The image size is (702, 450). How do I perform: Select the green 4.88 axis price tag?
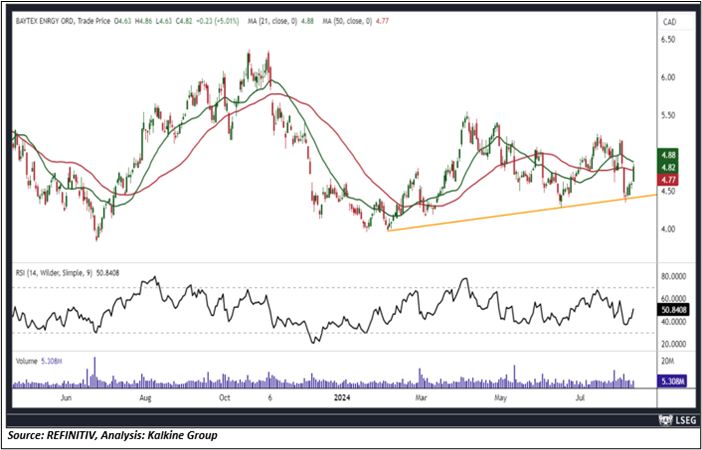pos(668,155)
